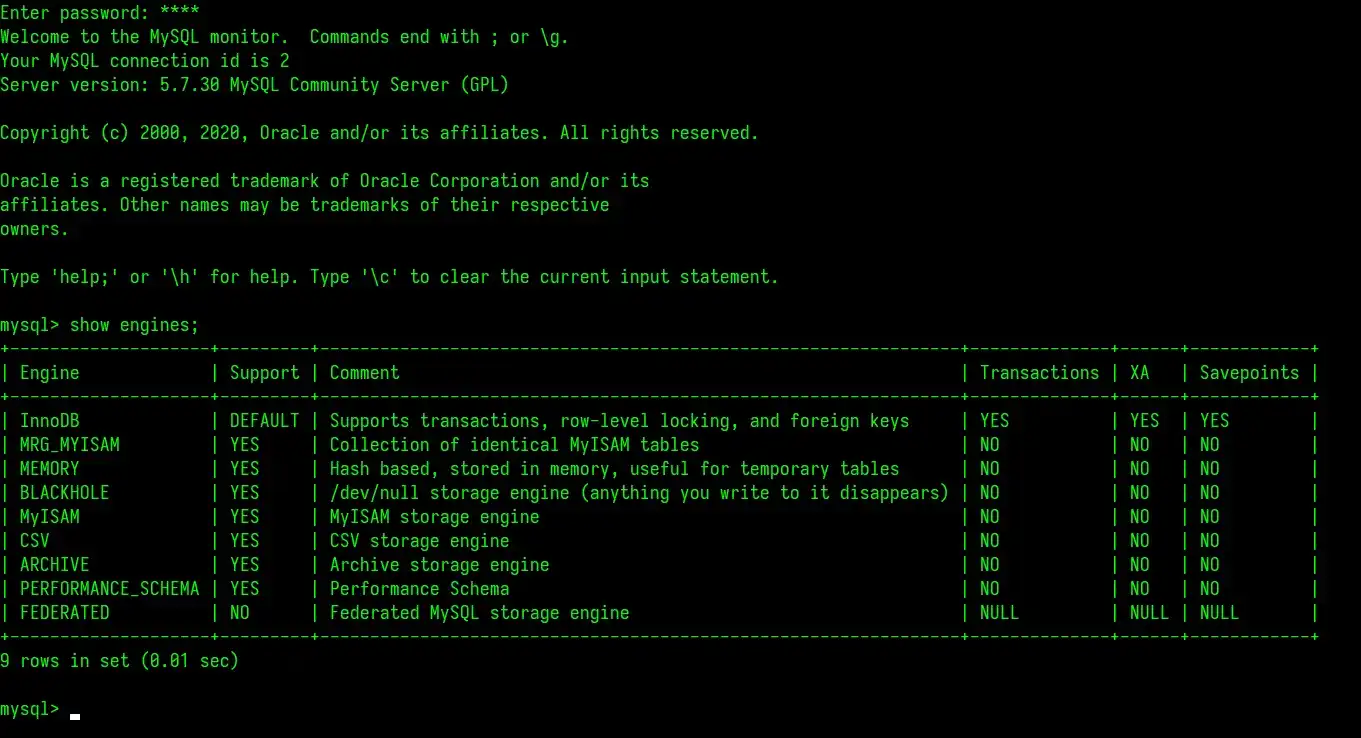Click the "9 rows in set" result line
The image size is (1361, 738).
(119, 661)
